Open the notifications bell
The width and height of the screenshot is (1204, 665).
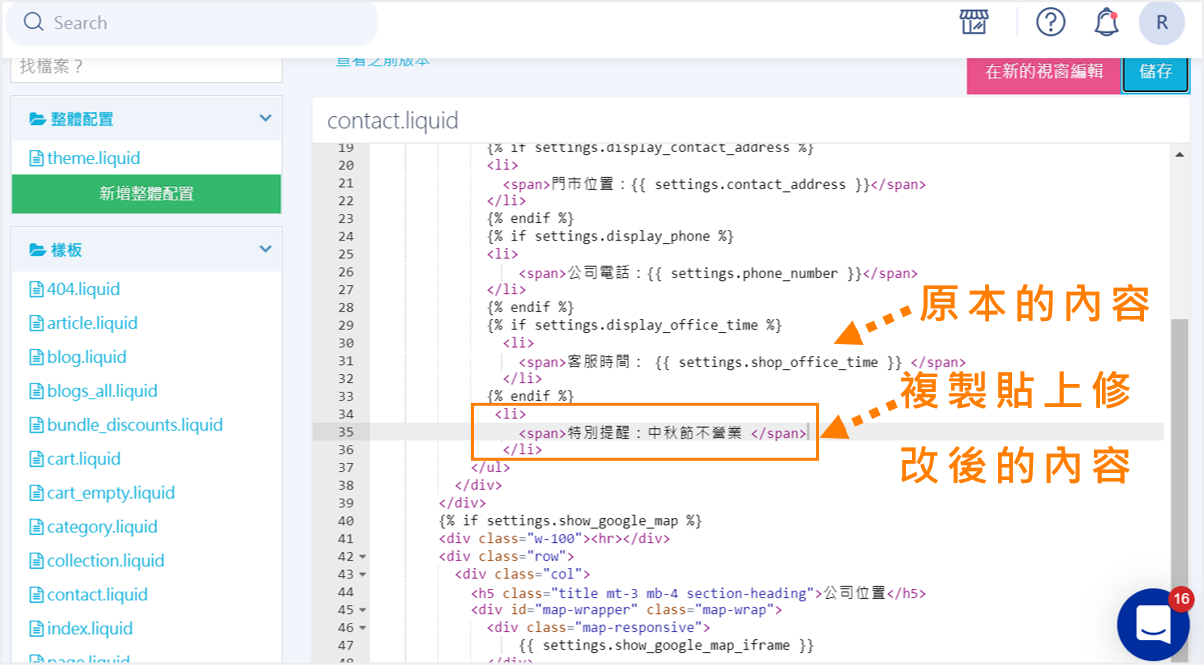point(1106,22)
